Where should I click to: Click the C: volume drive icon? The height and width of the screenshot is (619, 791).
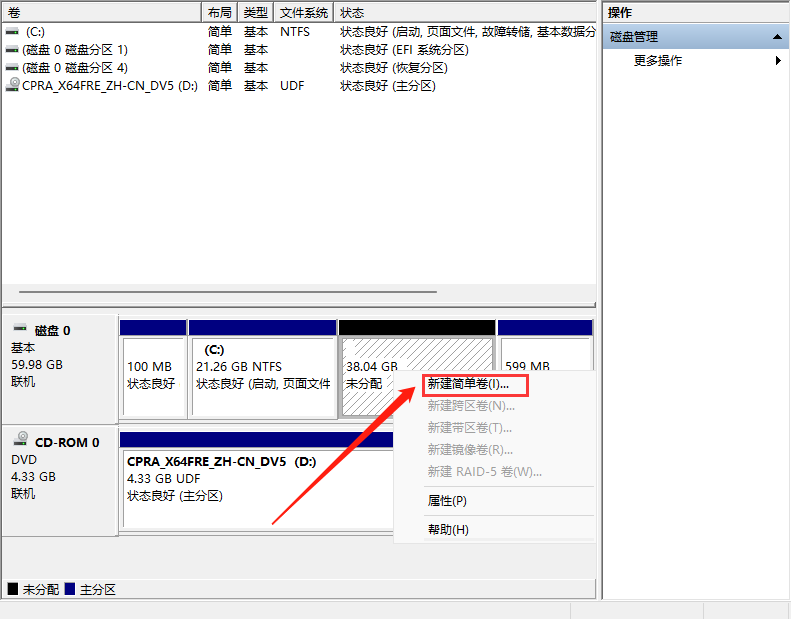[x=12, y=32]
